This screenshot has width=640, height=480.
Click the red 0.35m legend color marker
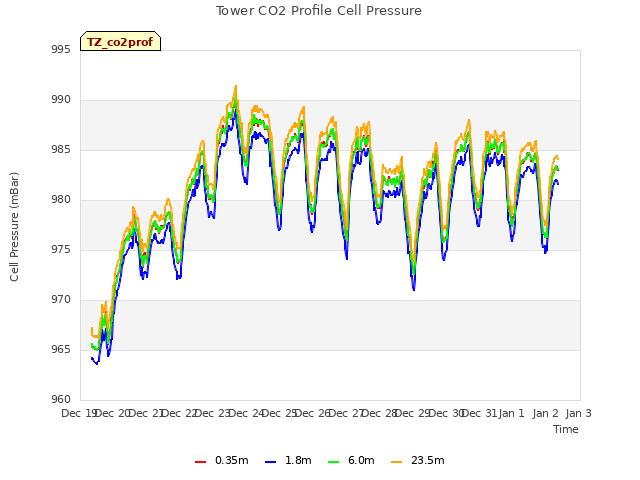[x=200, y=462]
